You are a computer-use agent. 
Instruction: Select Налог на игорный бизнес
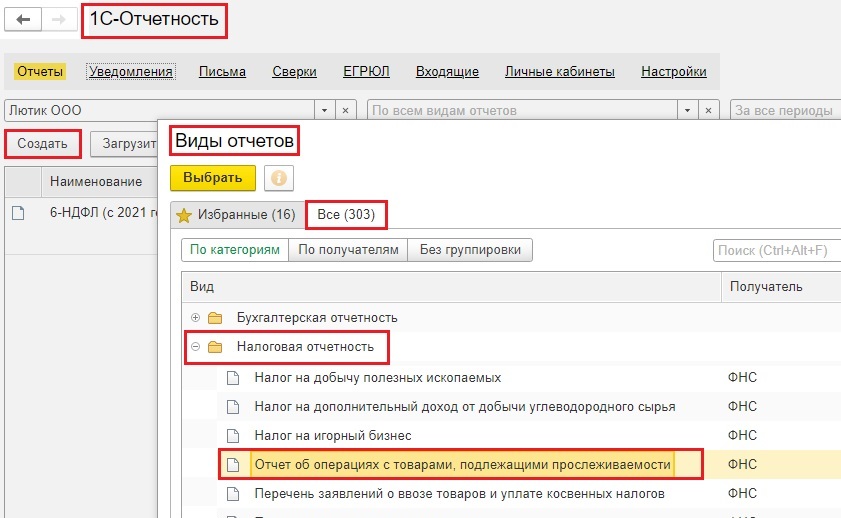click(x=333, y=436)
